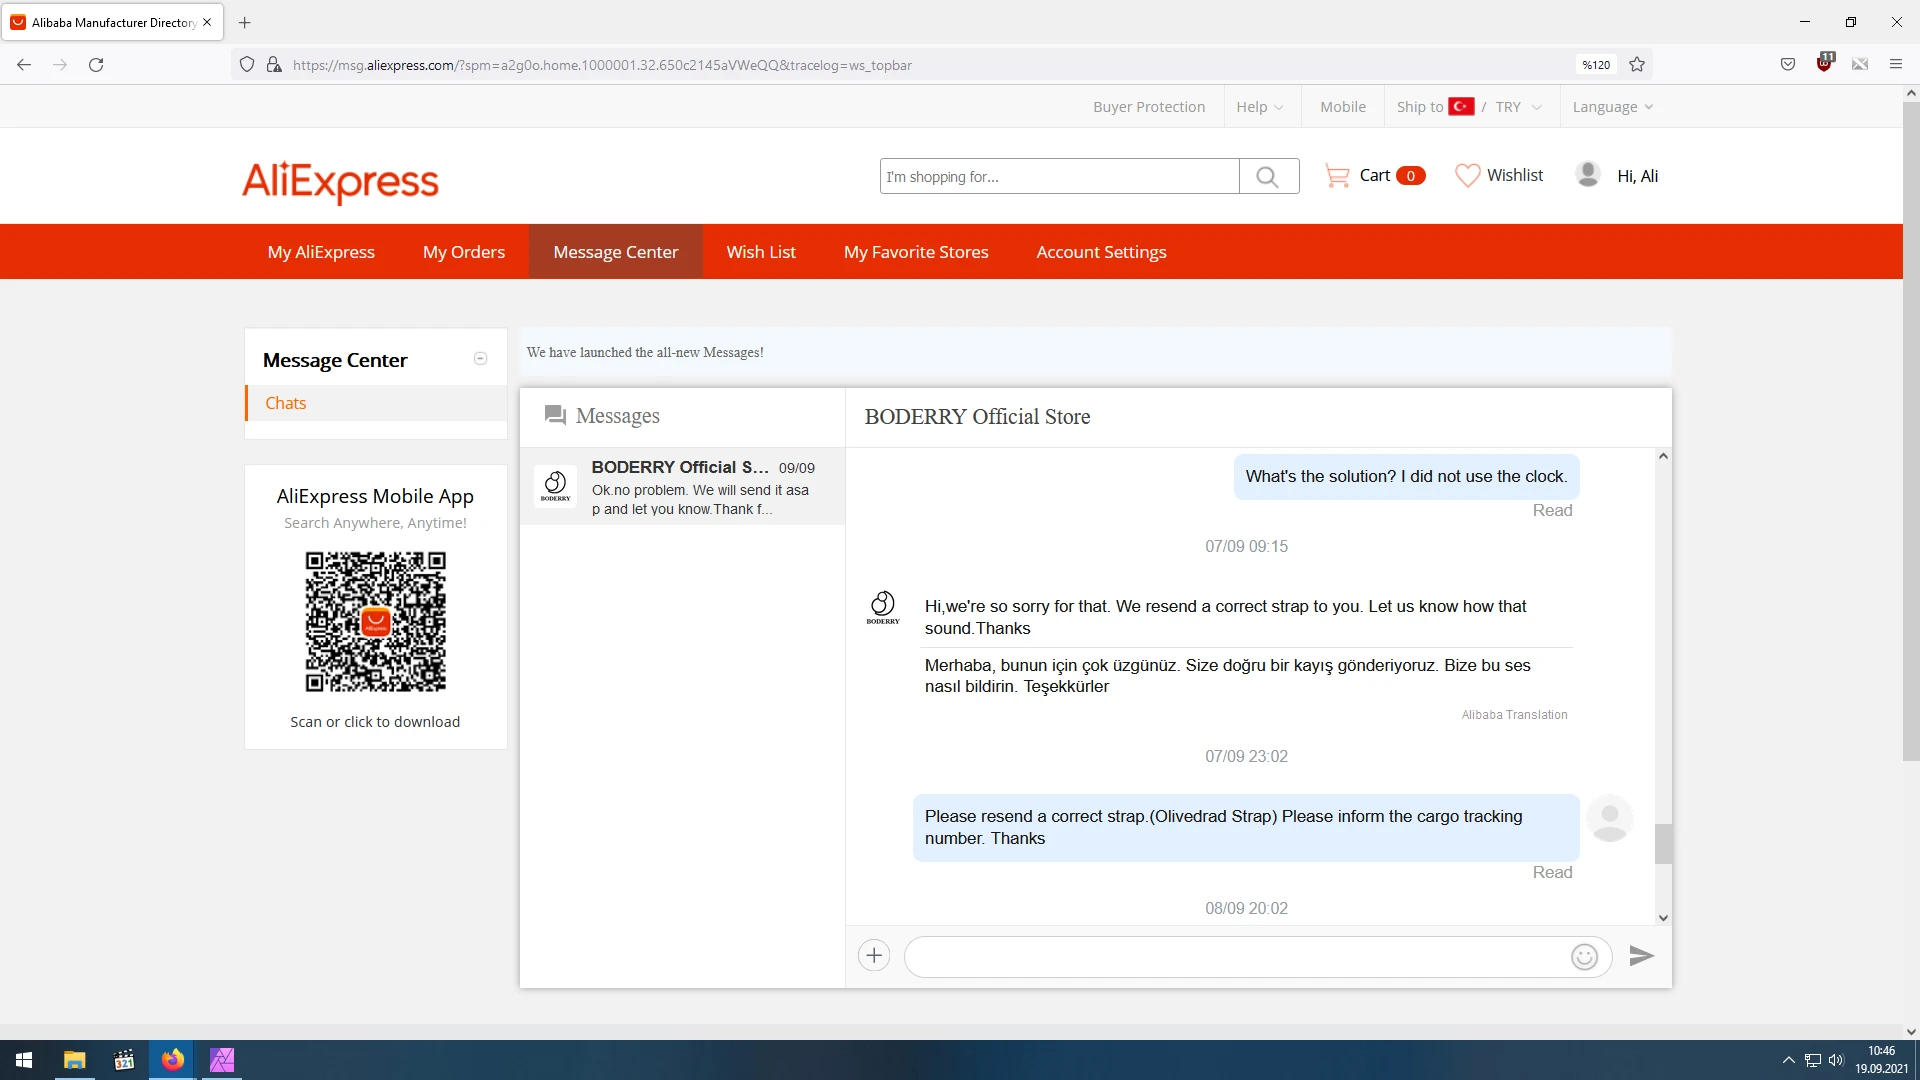
Task: Open BODERRY Official Store conversation
Action: click(682, 487)
